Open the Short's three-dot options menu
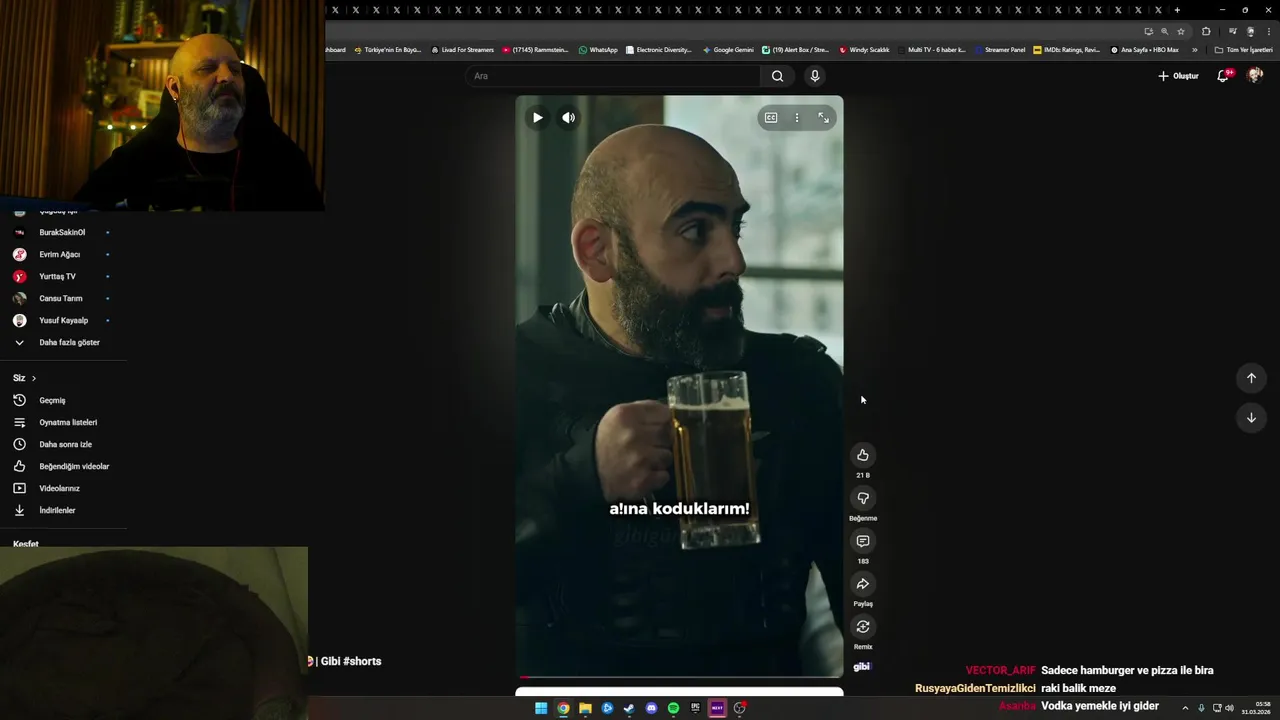 797,118
